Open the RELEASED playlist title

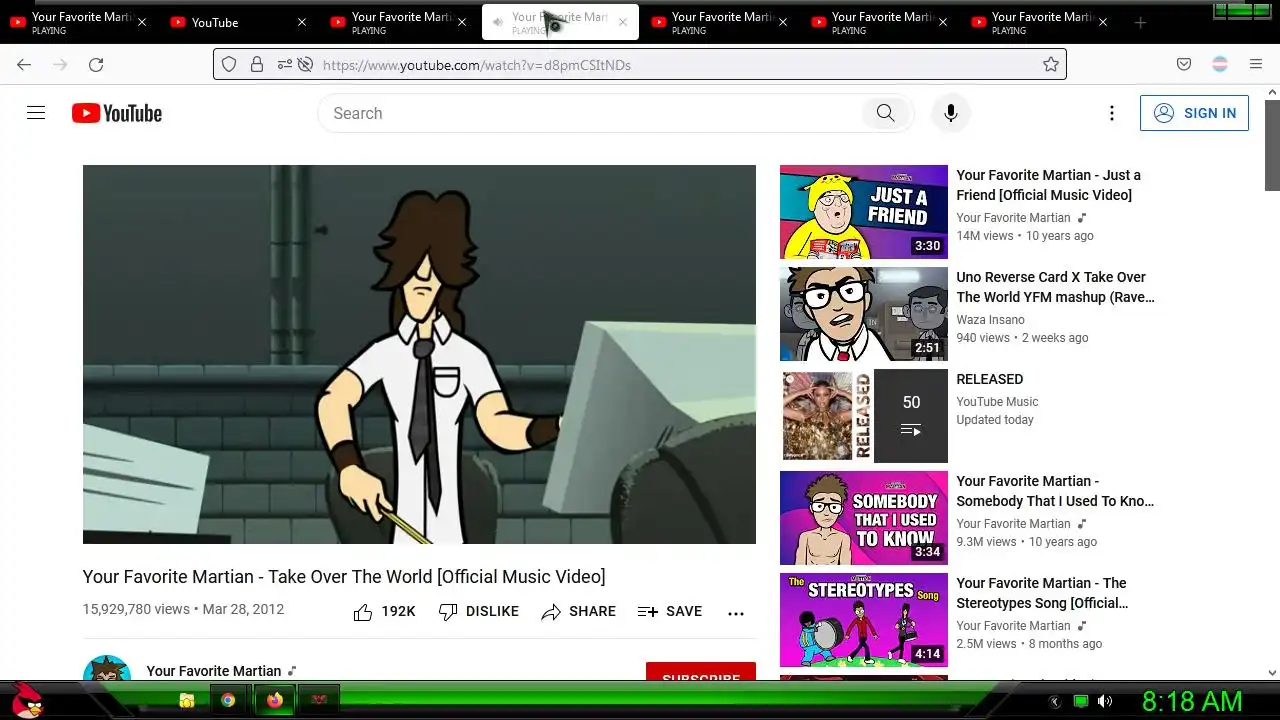point(989,379)
